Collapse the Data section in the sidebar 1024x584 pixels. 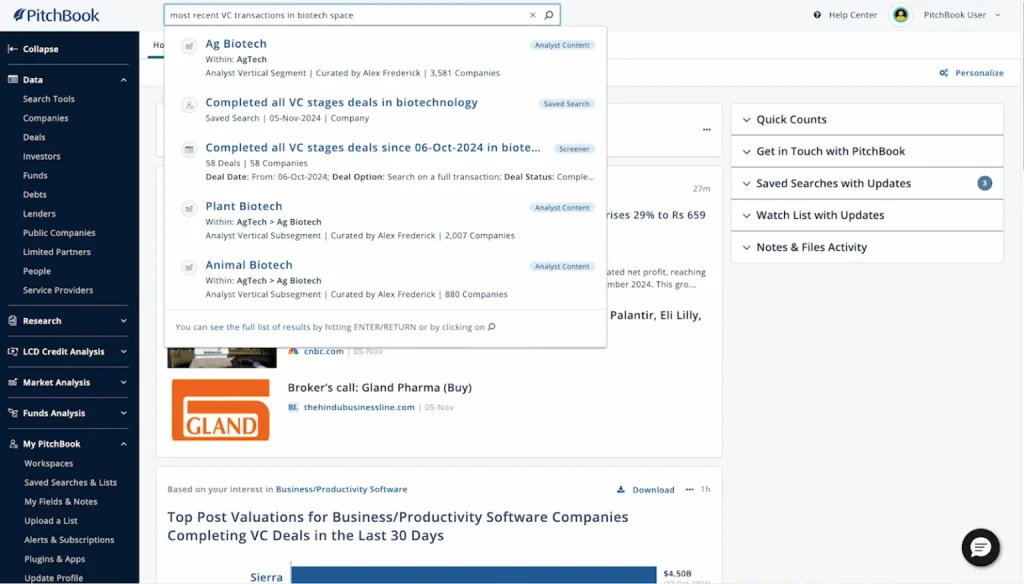(x=123, y=79)
